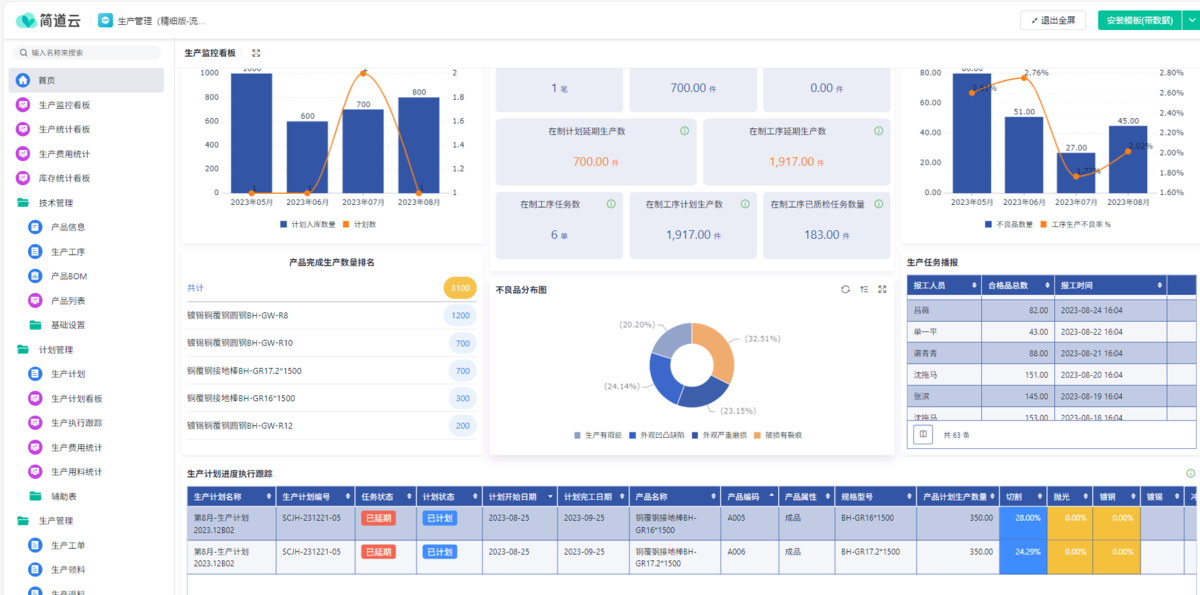
Task: Collapse the 技术管理 folder in the sidebar
Action: (56, 203)
